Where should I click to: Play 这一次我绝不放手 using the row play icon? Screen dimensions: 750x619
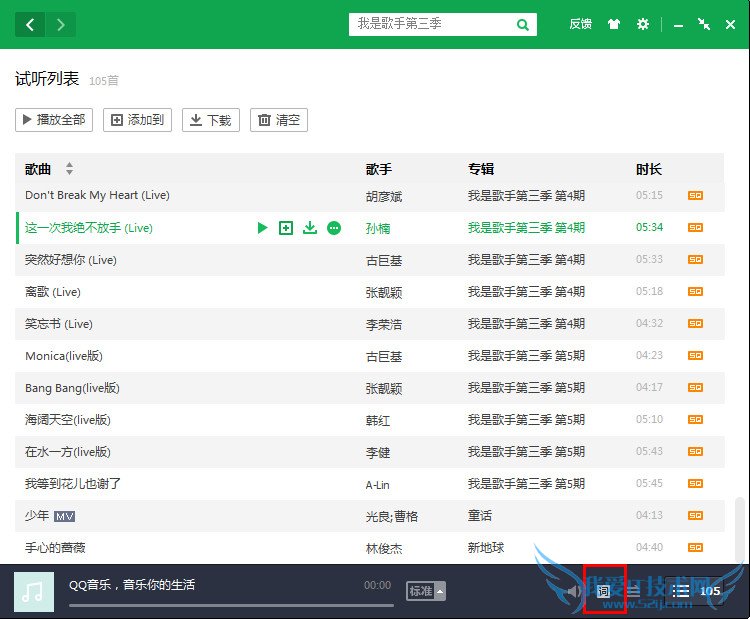(262, 228)
